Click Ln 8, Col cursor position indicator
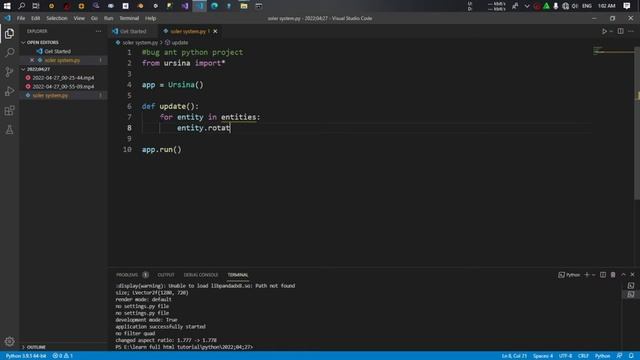The height and width of the screenshot is (360, 640). tap(514, 356)
